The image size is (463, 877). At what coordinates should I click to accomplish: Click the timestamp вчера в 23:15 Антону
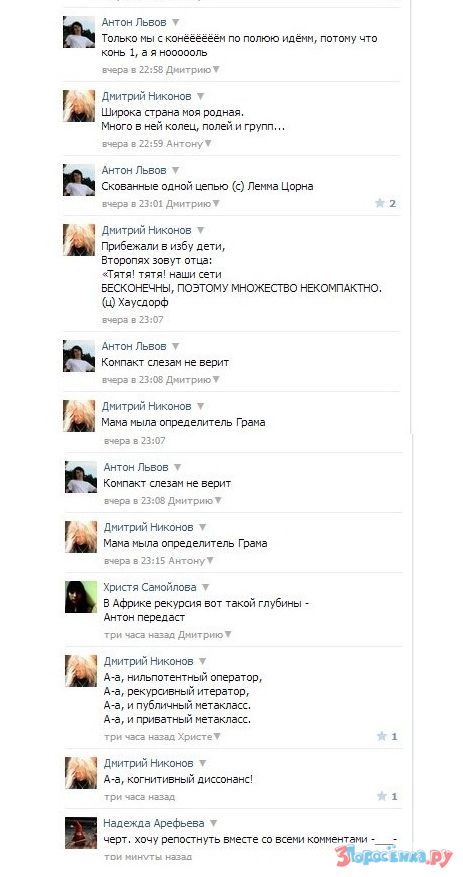pos(155,561)
